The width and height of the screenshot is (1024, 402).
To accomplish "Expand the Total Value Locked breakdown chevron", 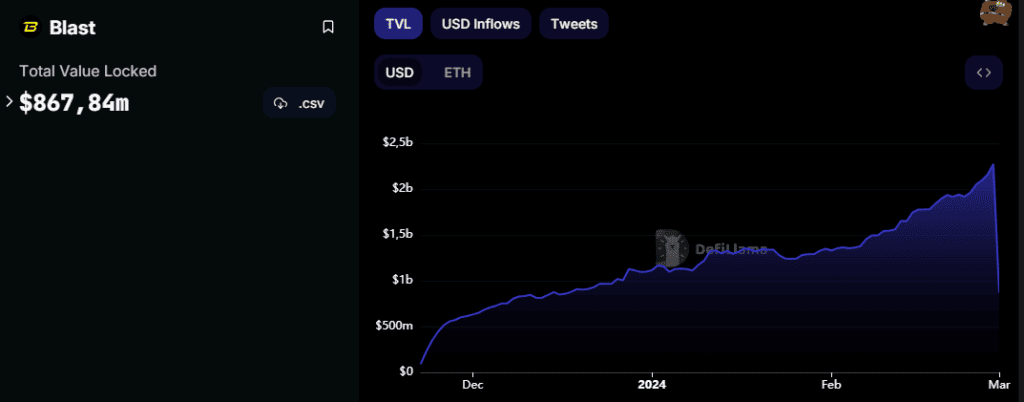I will (x=9, y=101).
